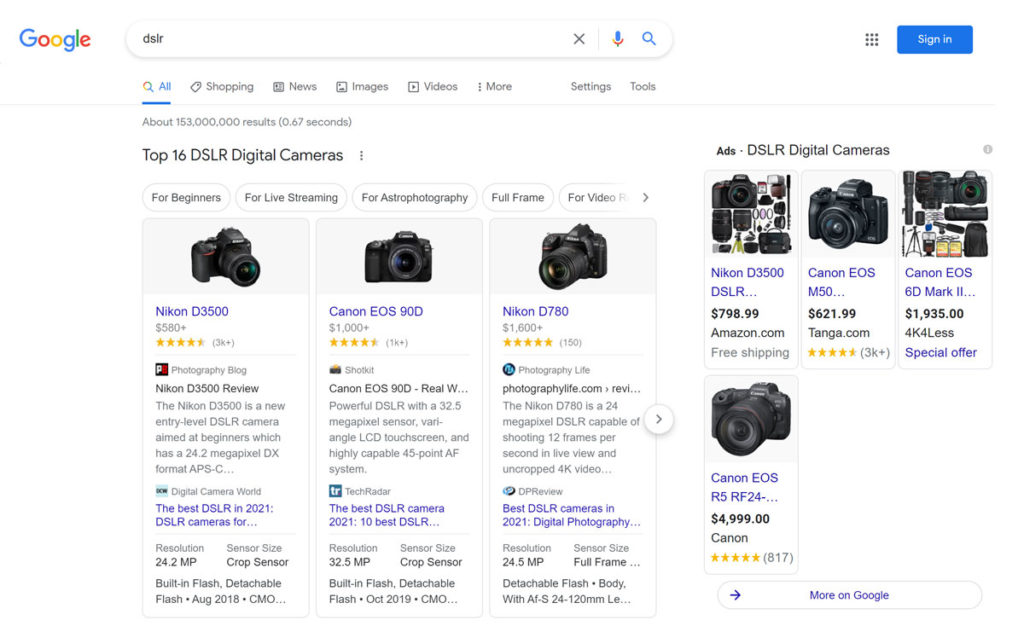Select the For Astrophotography filter
This screenshot has height=626, width=1024.
click(414, 197)
